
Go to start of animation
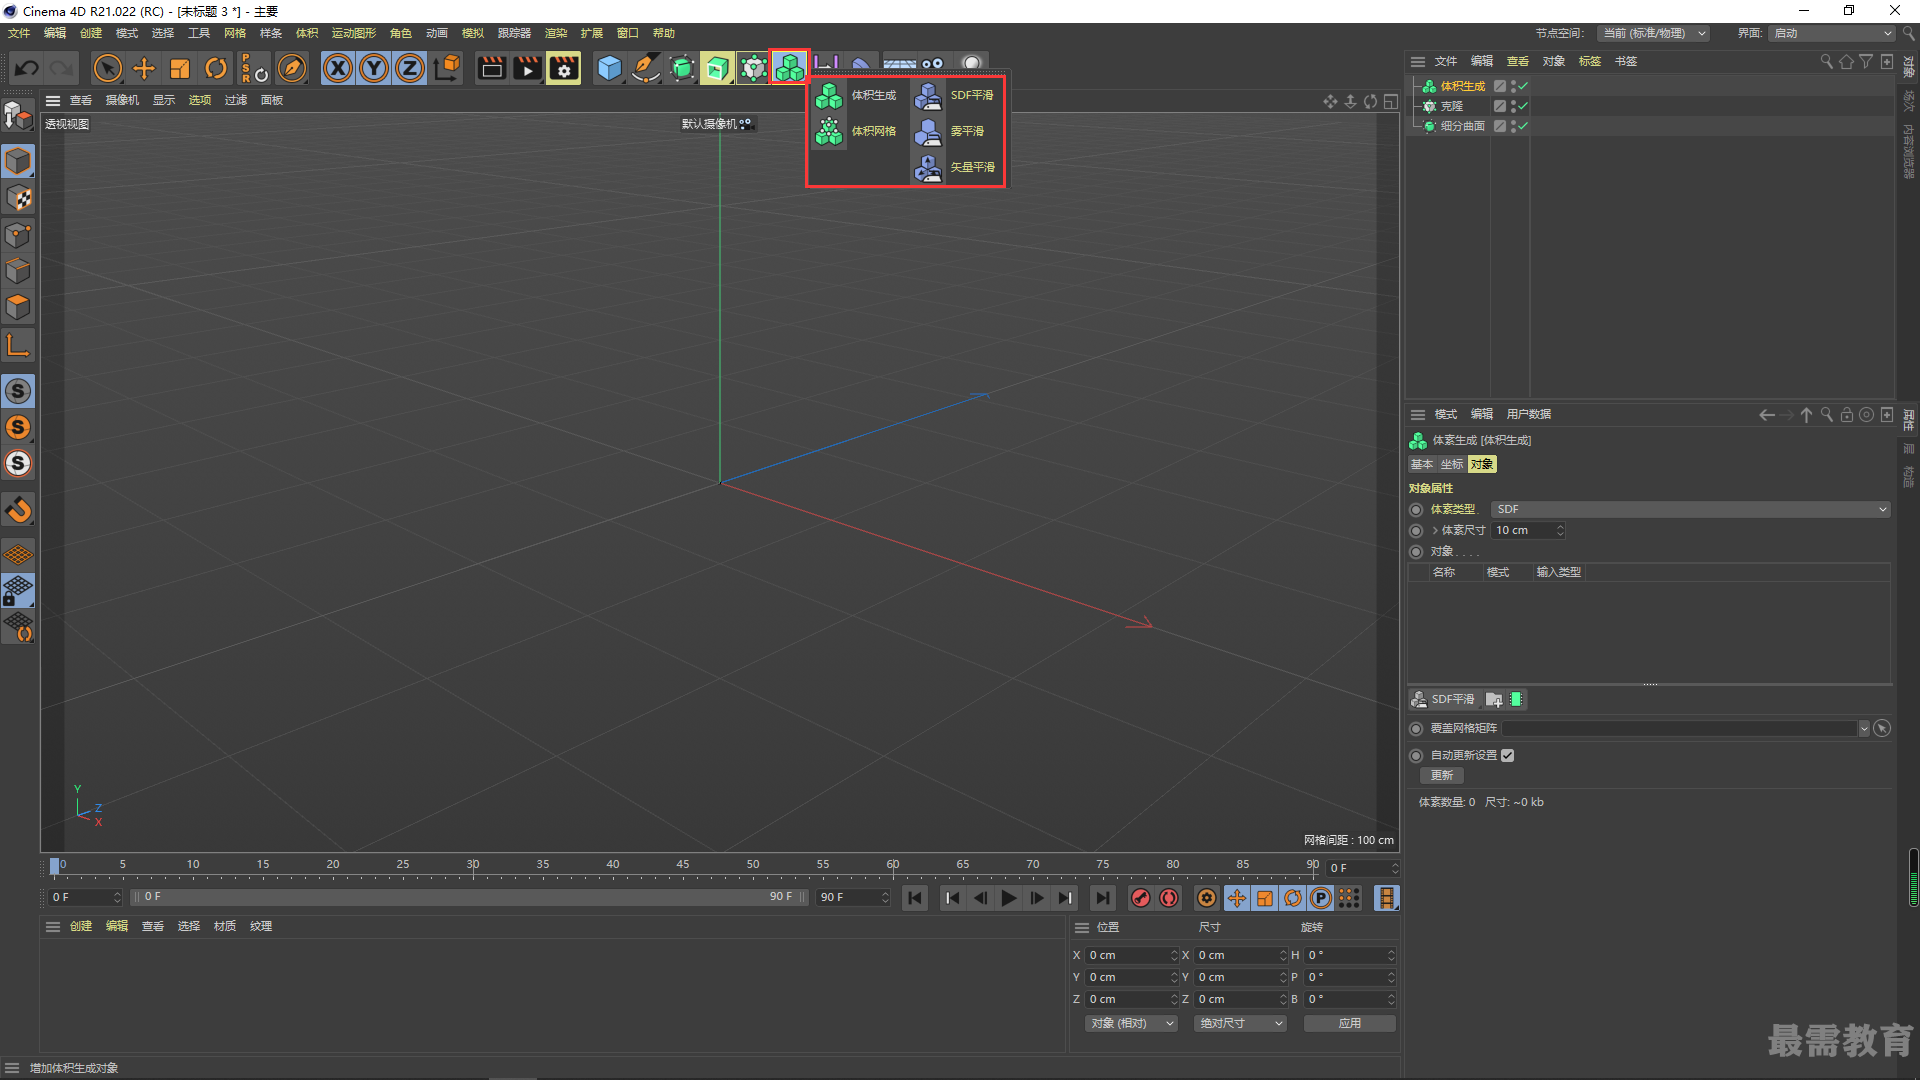point(915,898)
